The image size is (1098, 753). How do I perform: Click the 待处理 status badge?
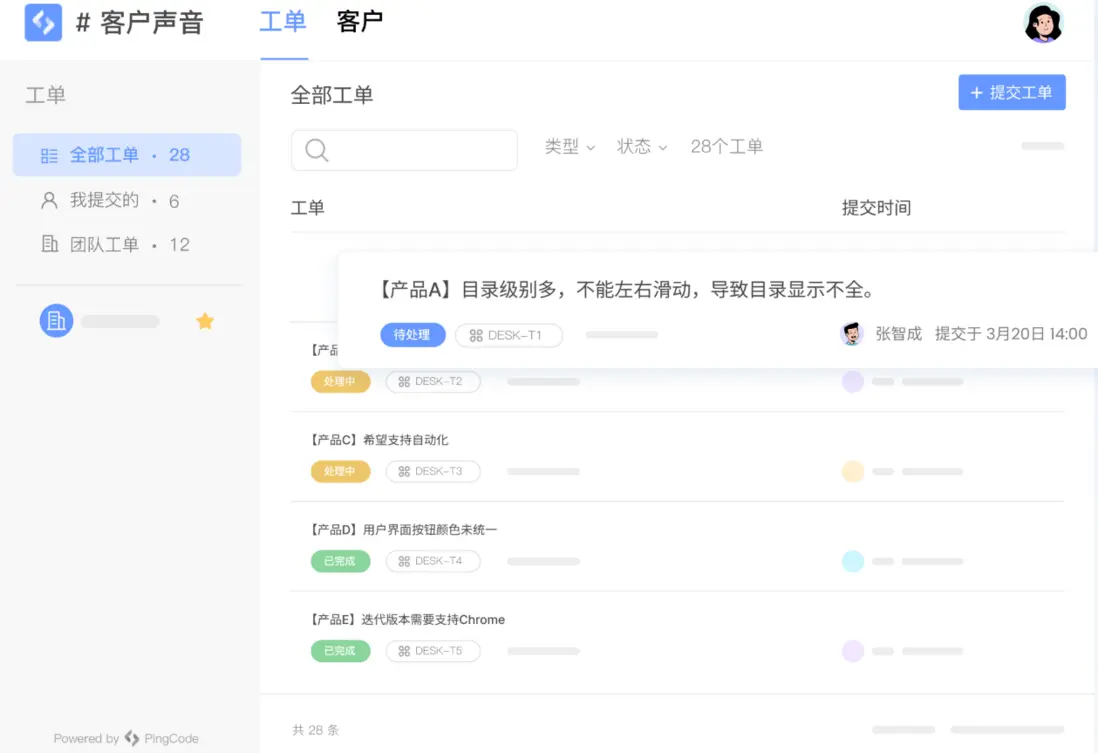click(x=412, y=335)
